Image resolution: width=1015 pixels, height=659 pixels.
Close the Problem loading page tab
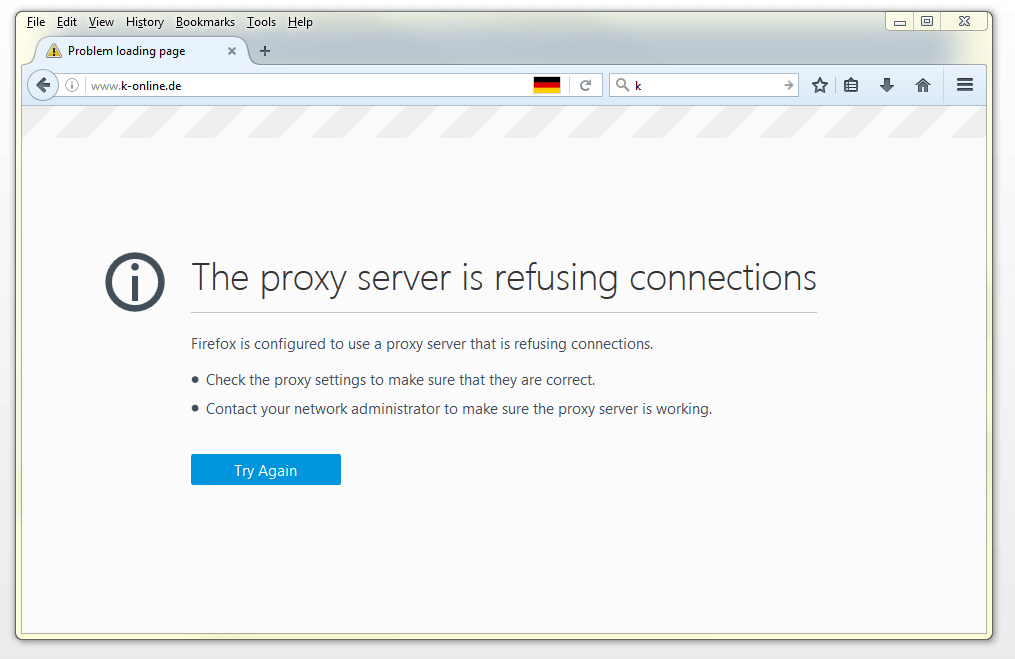[x=232, y=50]
